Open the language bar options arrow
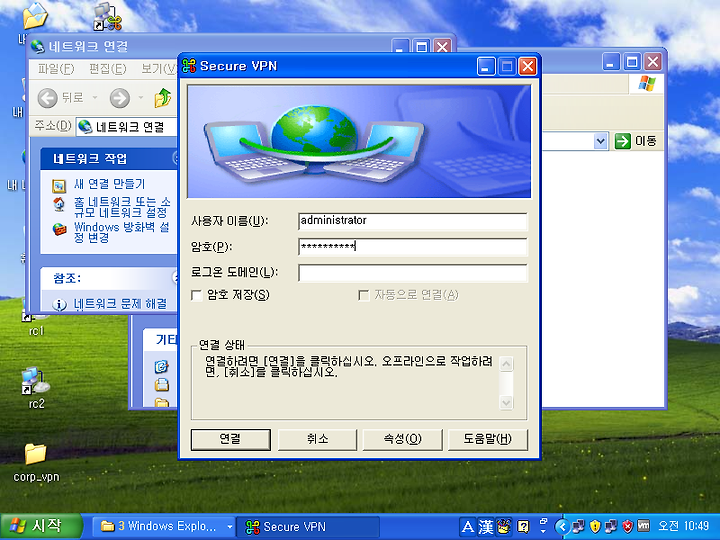This screenshot has height=540, width=720. tap(543, 530)
